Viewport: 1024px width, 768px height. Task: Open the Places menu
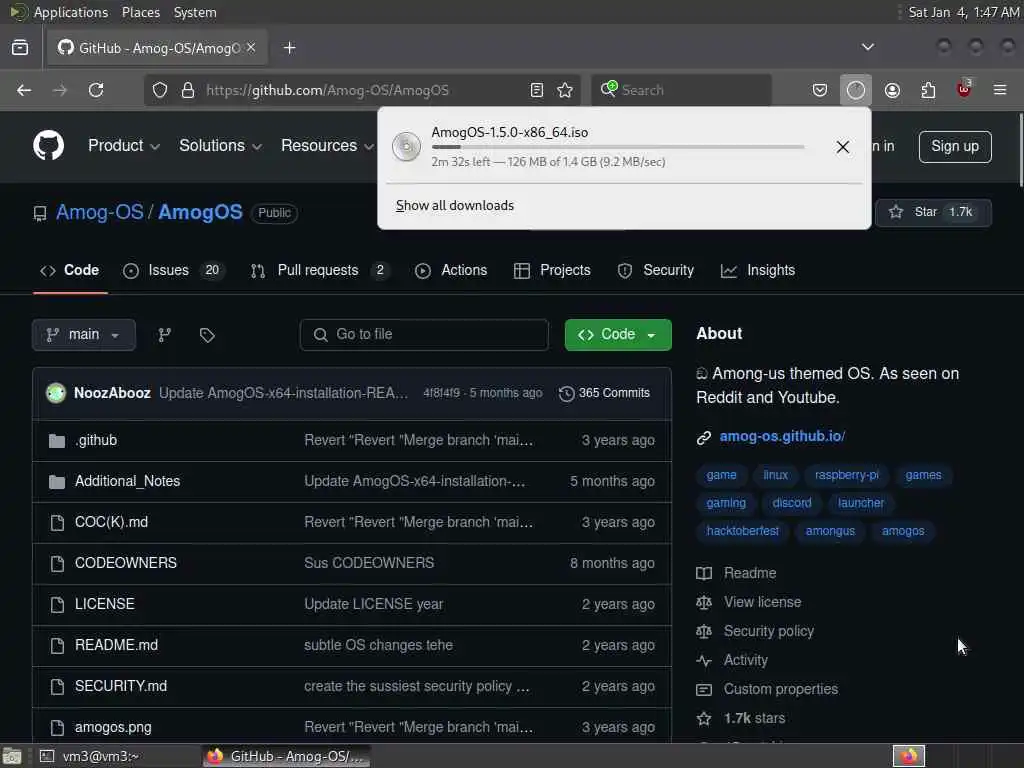140,12
